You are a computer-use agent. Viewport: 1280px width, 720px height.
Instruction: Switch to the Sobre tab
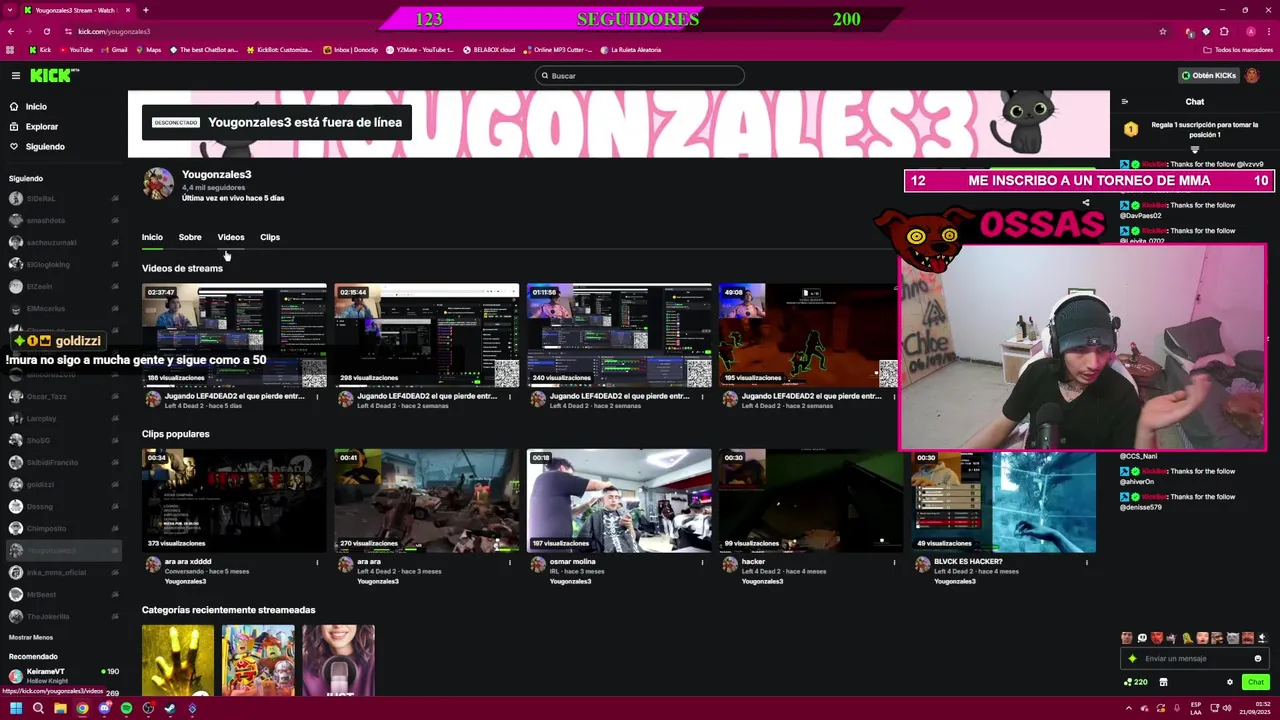coord(190,238)
